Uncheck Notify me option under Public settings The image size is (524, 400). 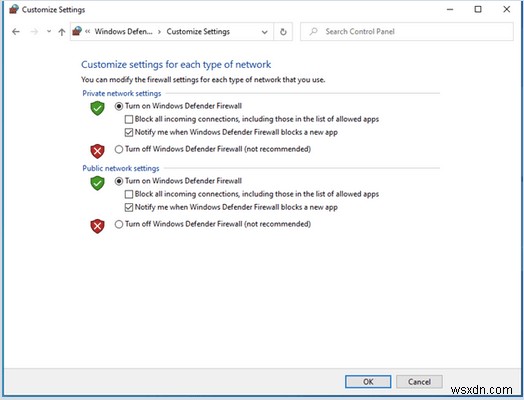click(129, 207)
